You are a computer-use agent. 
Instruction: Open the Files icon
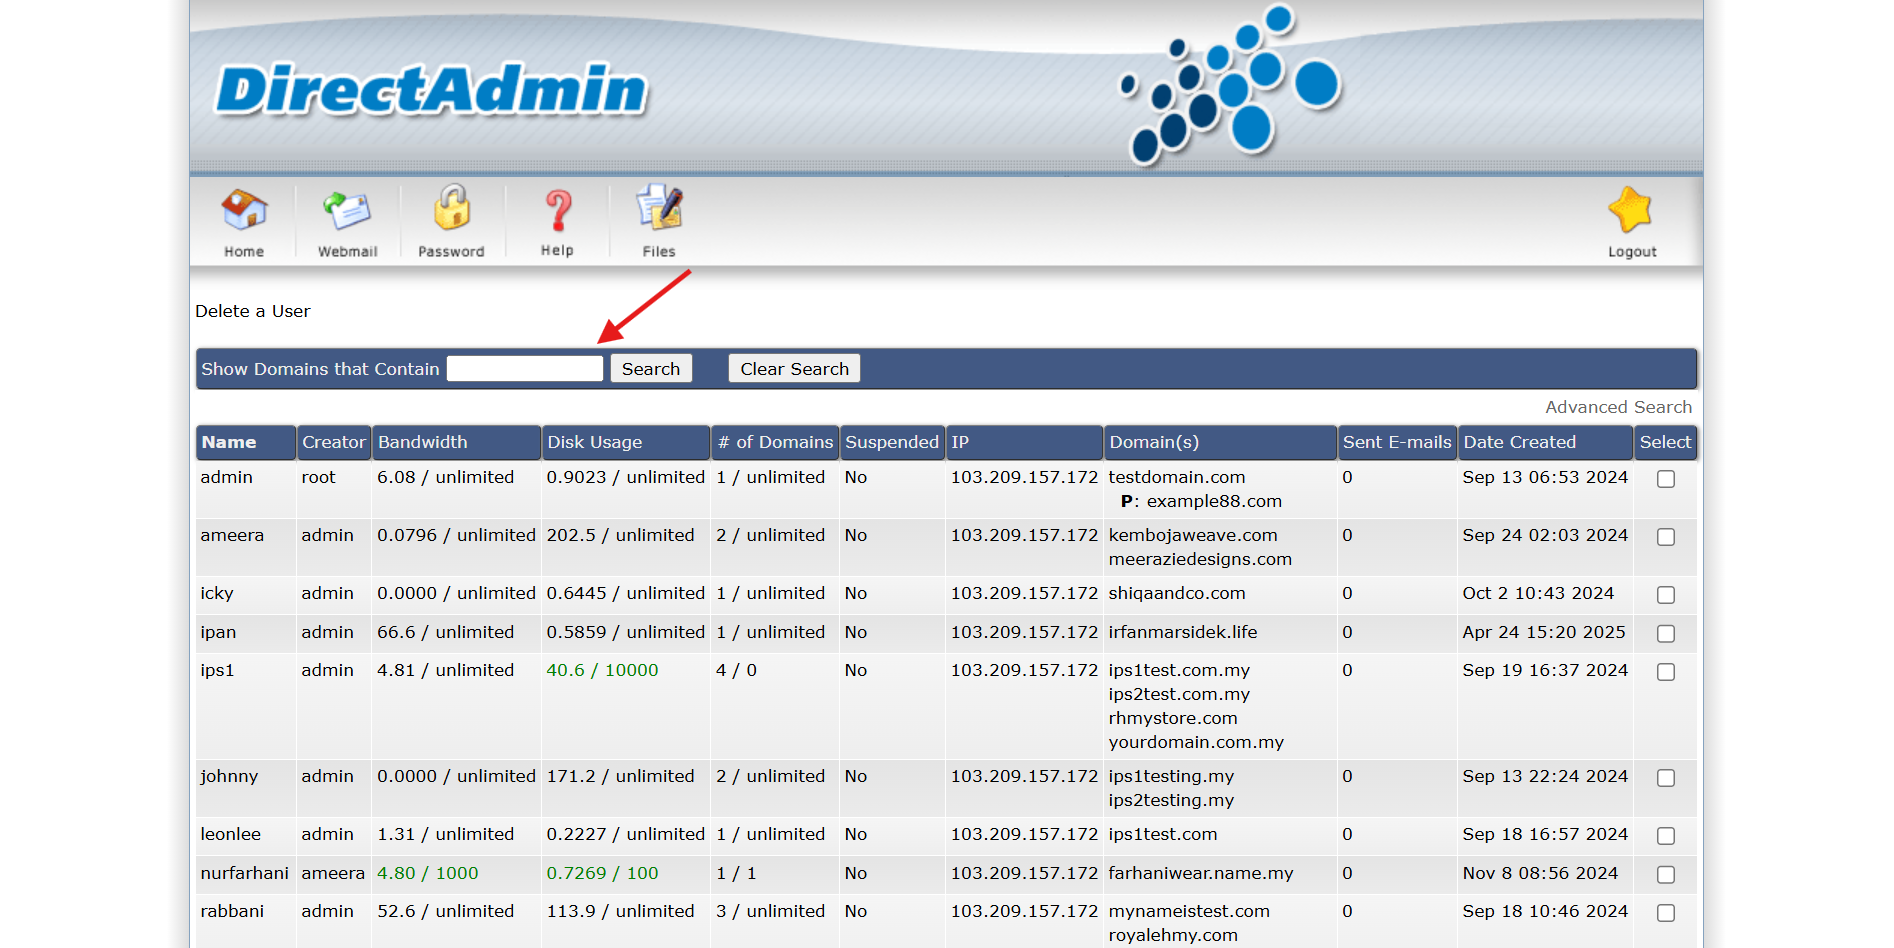pos(659,222)
